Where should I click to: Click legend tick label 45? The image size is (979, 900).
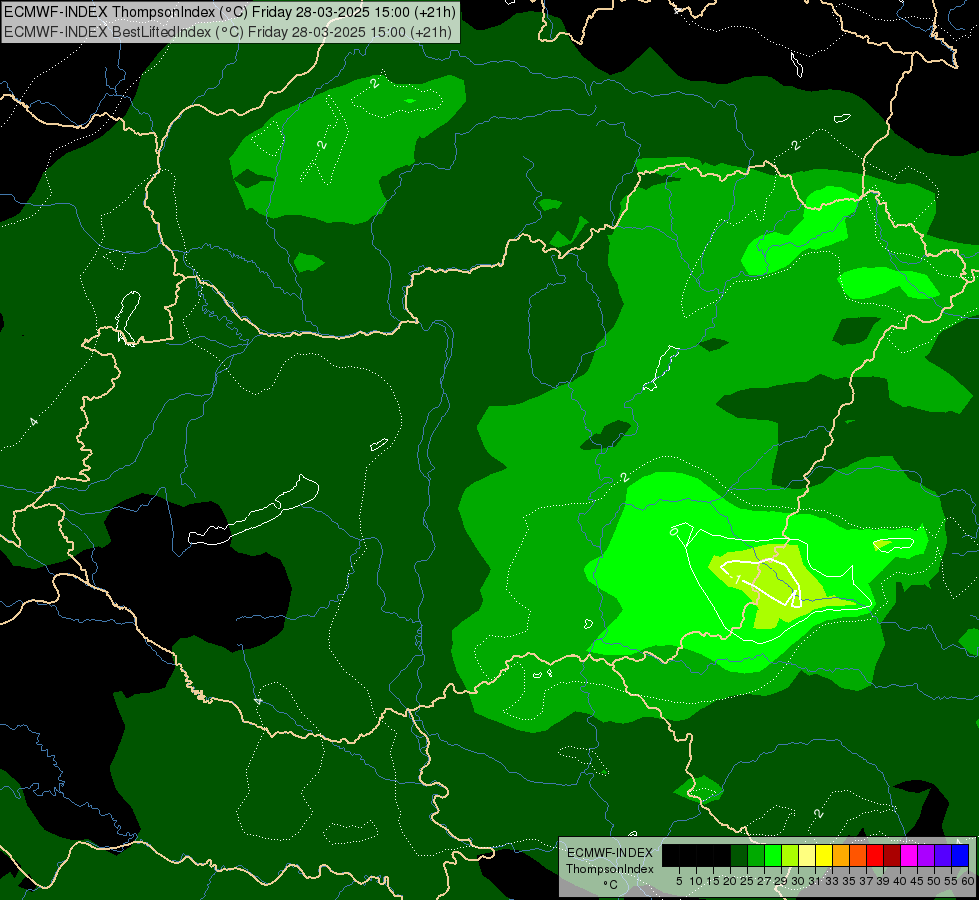(x=917, y=881)
